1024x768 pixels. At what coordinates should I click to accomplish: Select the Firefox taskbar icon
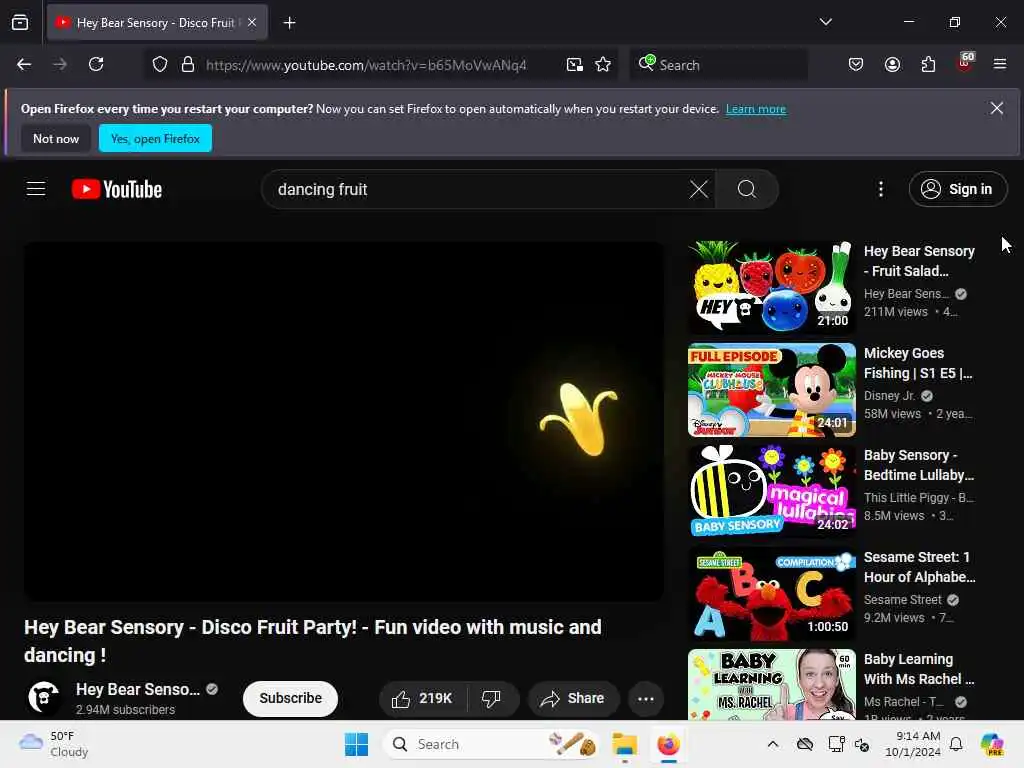tap(668, 744)
